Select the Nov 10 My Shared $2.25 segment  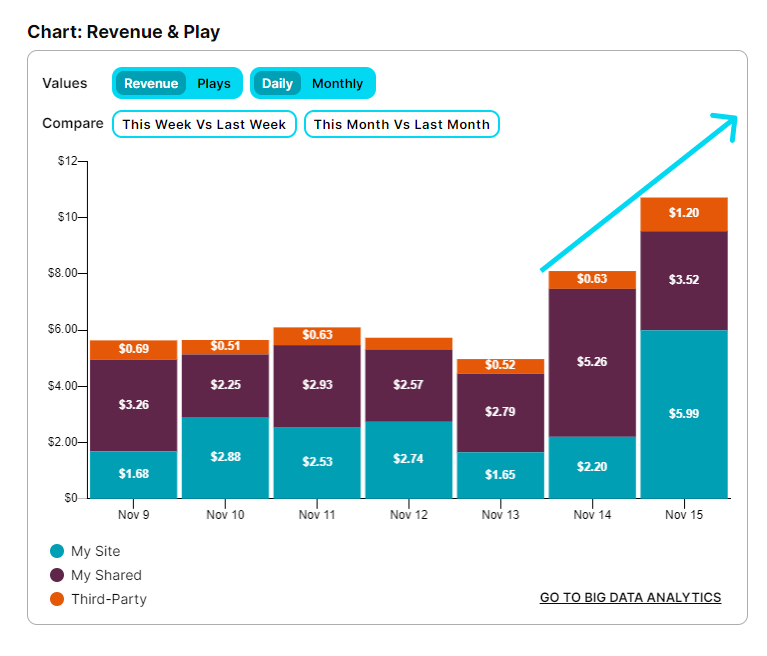[225, 386]
